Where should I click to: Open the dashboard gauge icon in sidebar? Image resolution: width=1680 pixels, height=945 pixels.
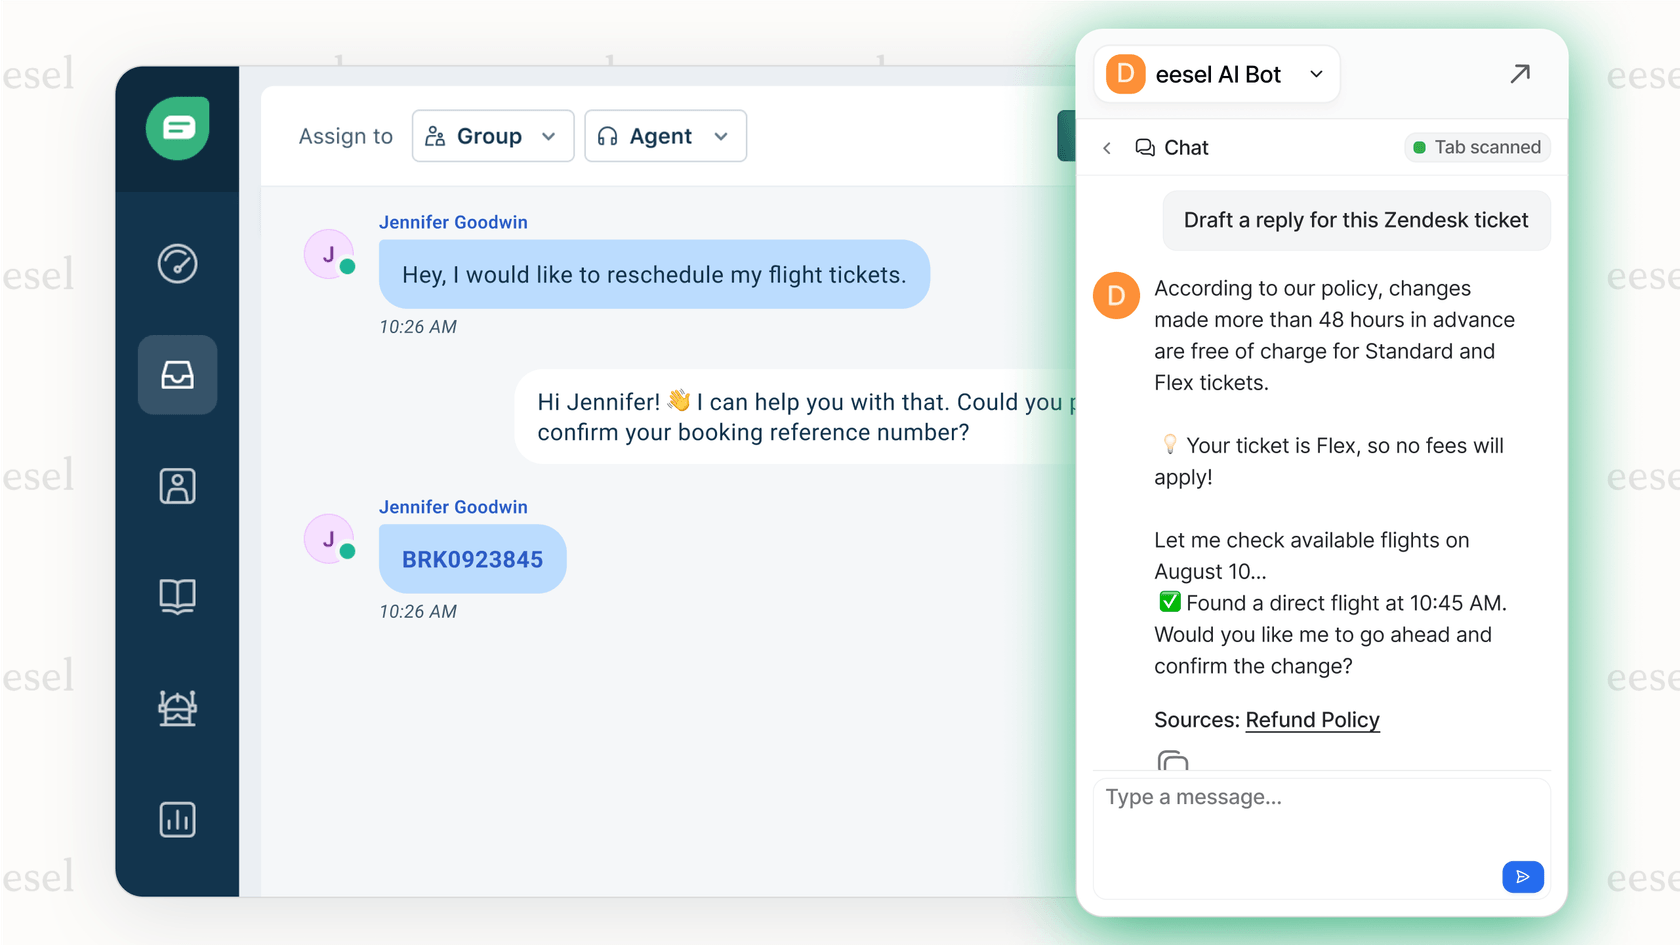pos(178,264)
